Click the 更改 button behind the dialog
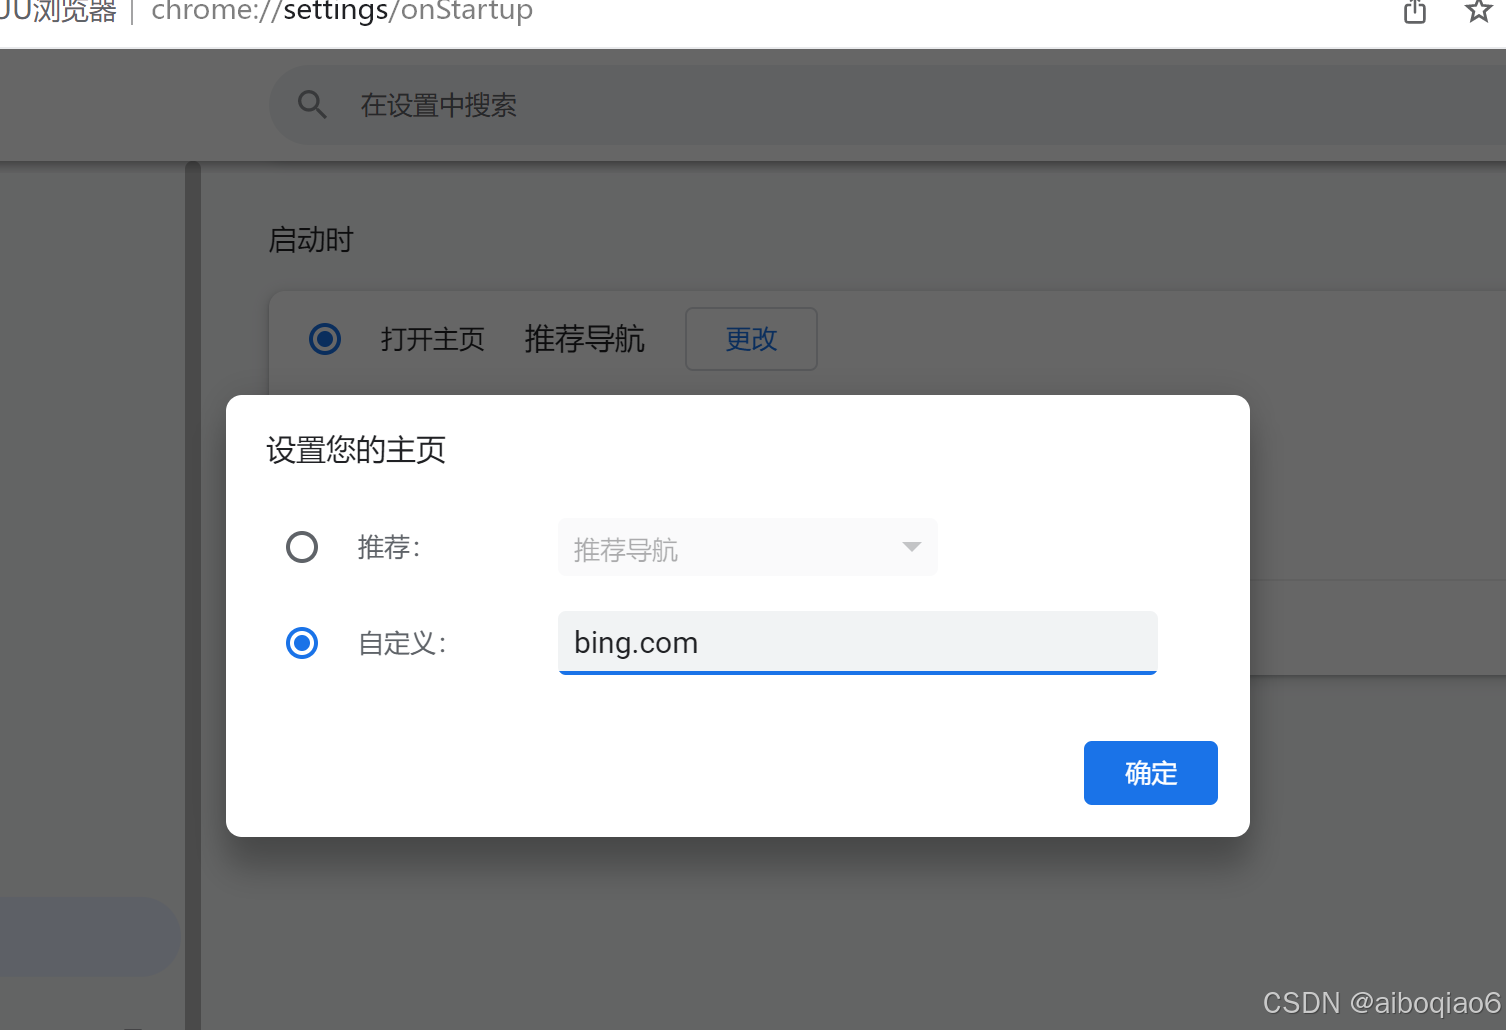The height and width of the screenshot is (1030, 1506). (x=751, y=339)
